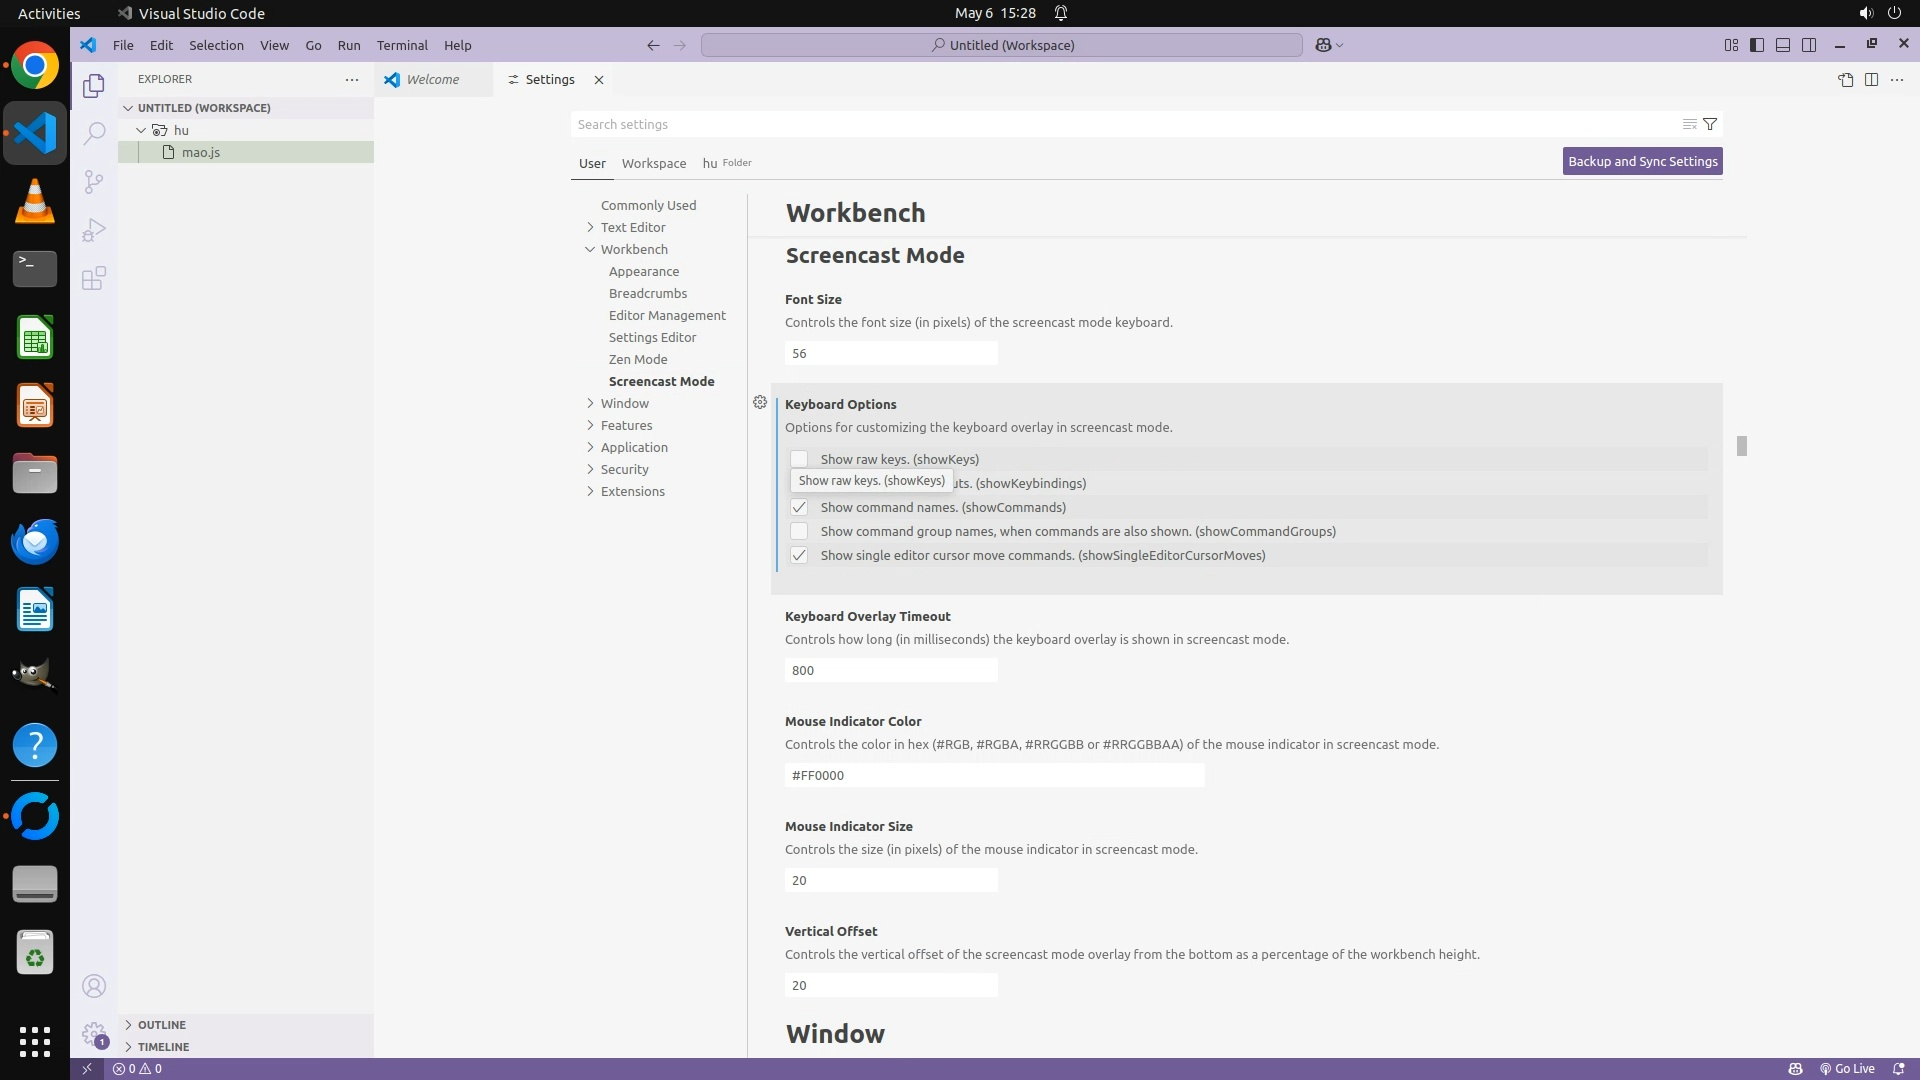Uncheck Show command names option

coord(799,507)
